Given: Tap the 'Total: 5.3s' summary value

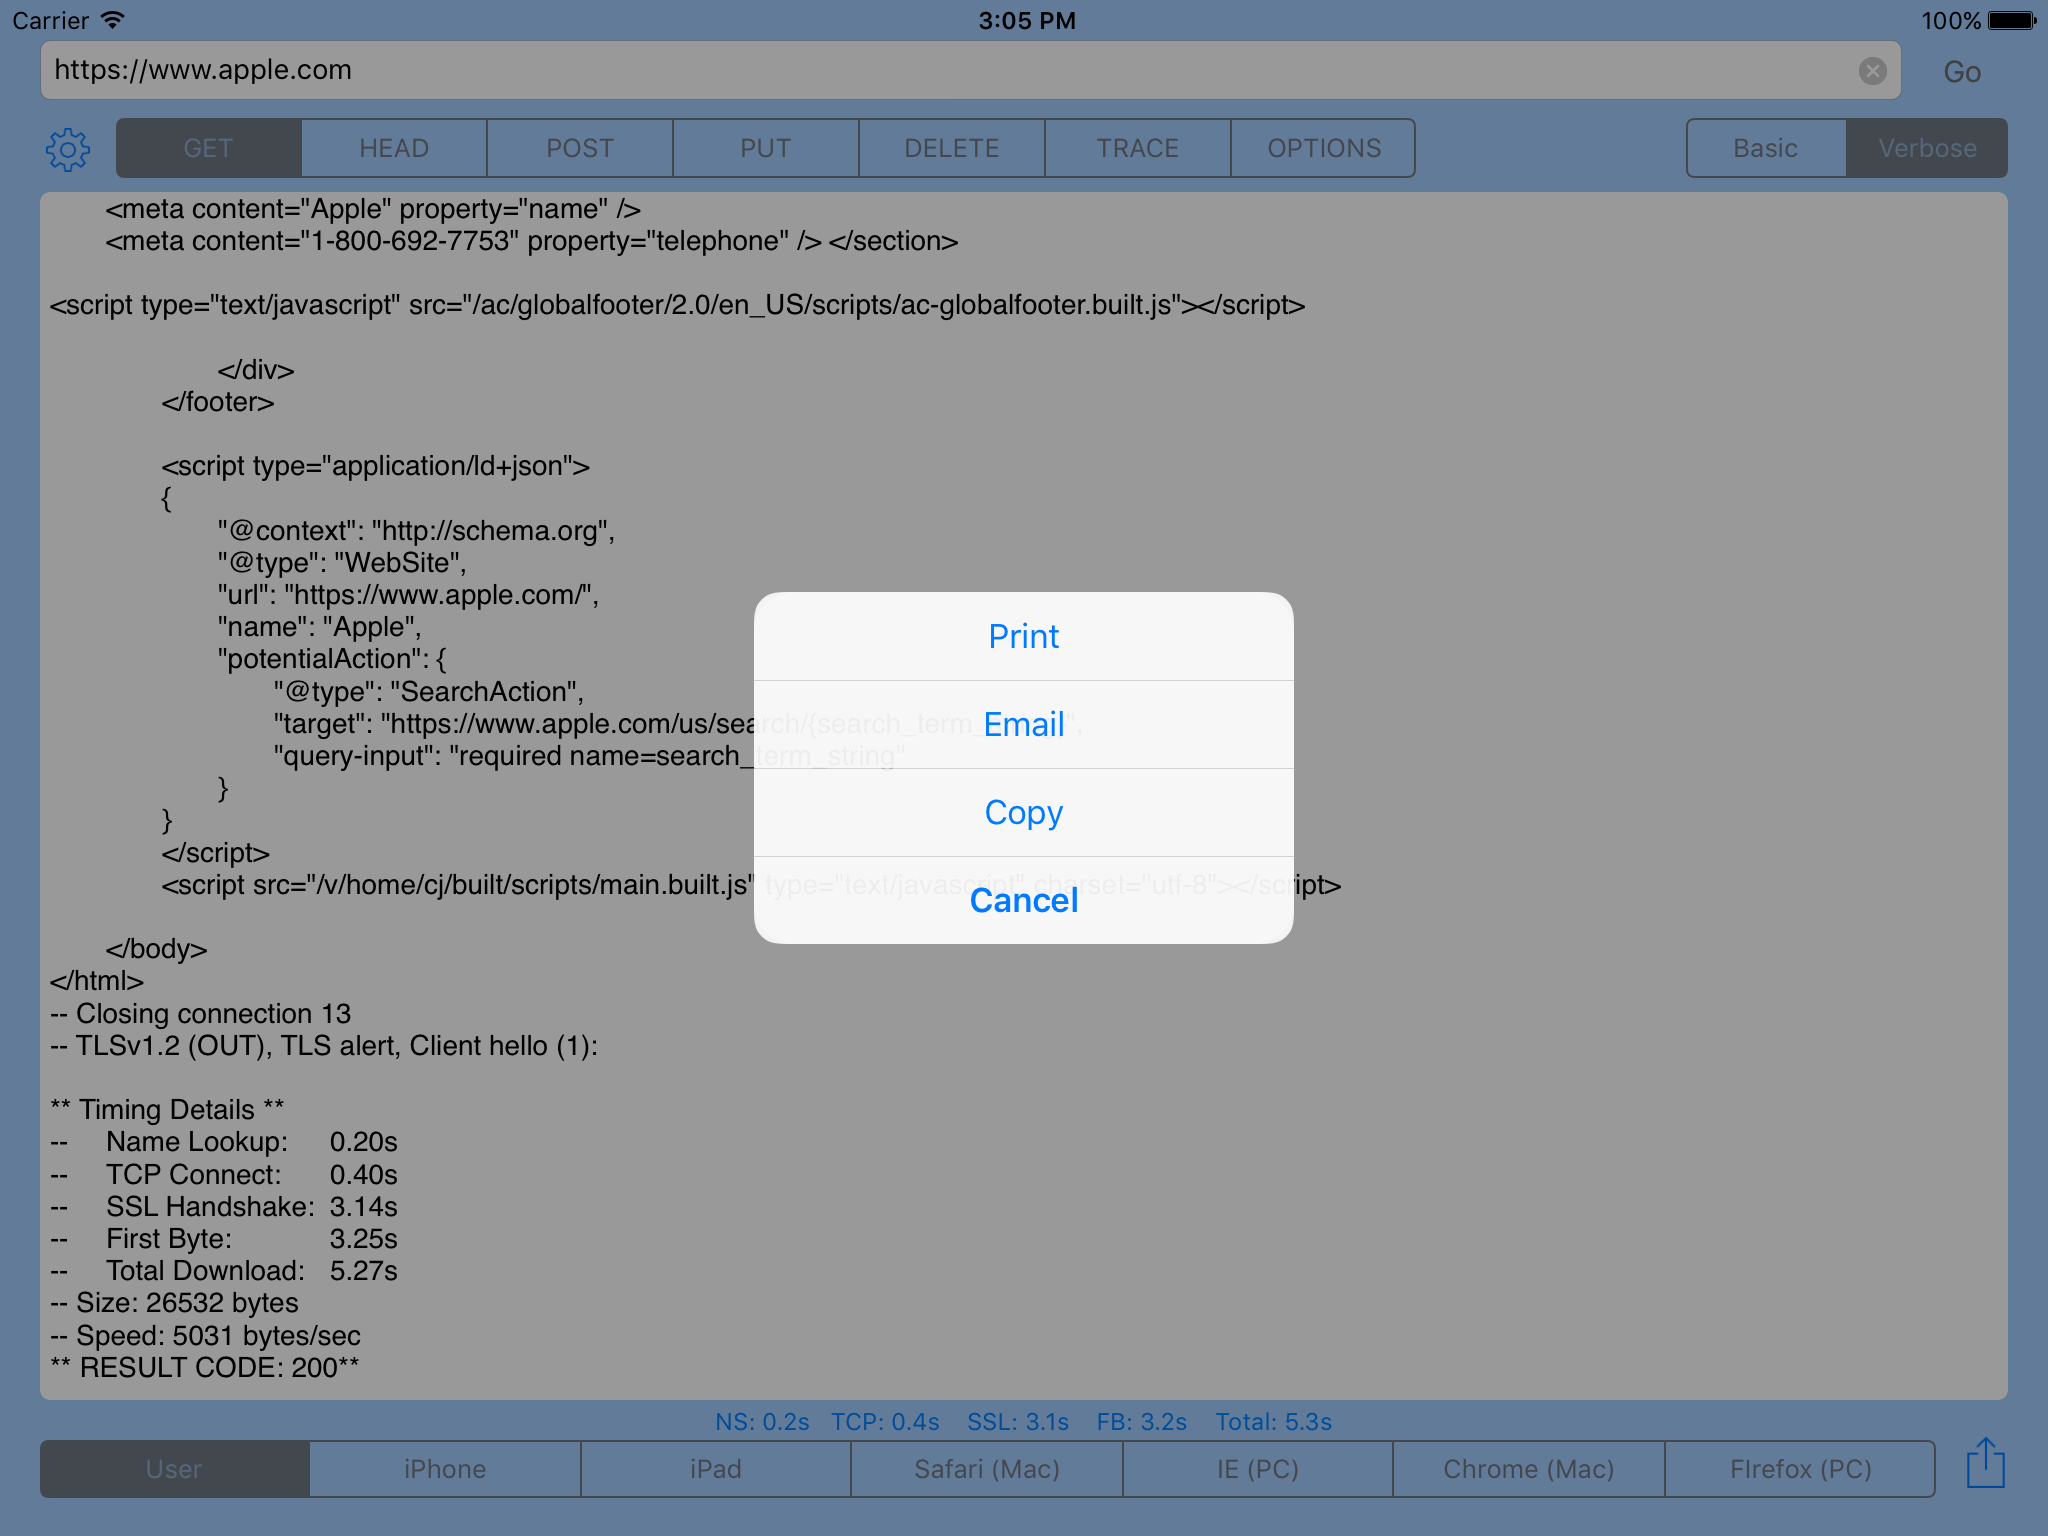Looking at the screenshot, I should click(1273, 1421).
